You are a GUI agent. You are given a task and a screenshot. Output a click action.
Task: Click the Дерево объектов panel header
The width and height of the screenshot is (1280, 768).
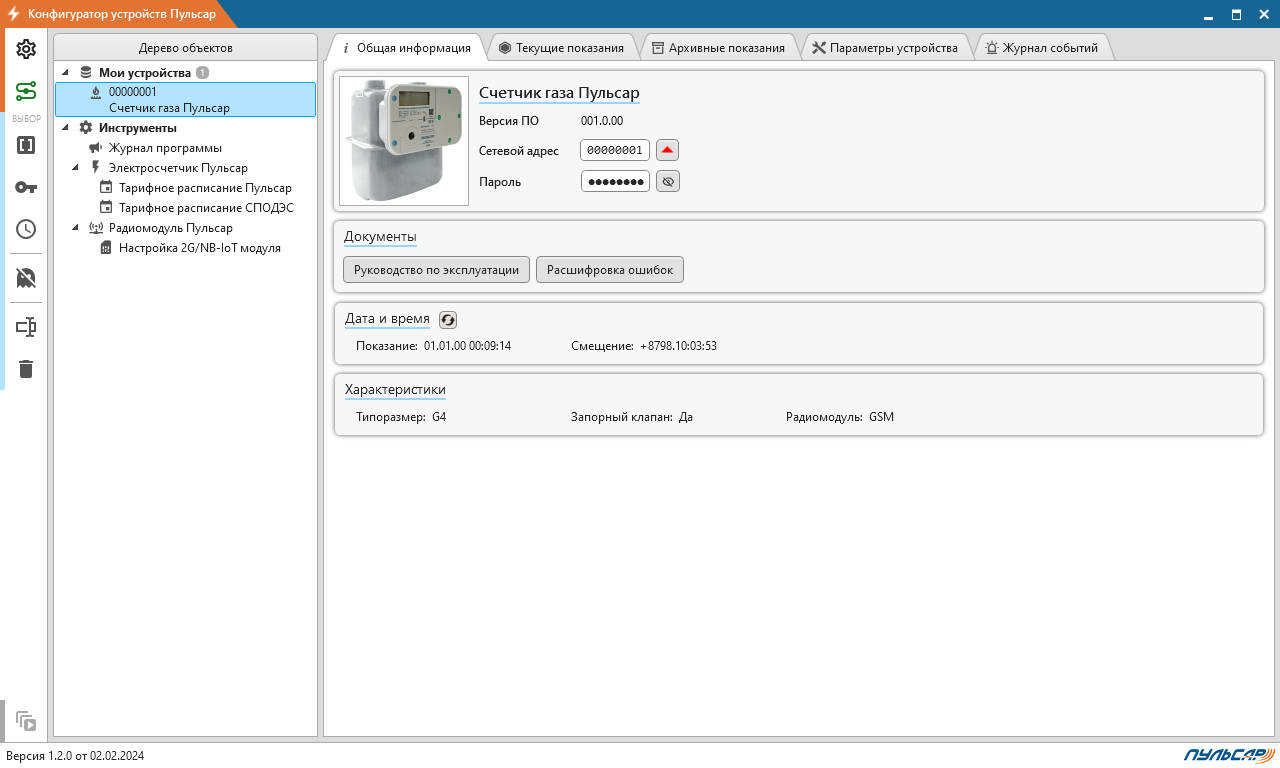pos(186,48)
